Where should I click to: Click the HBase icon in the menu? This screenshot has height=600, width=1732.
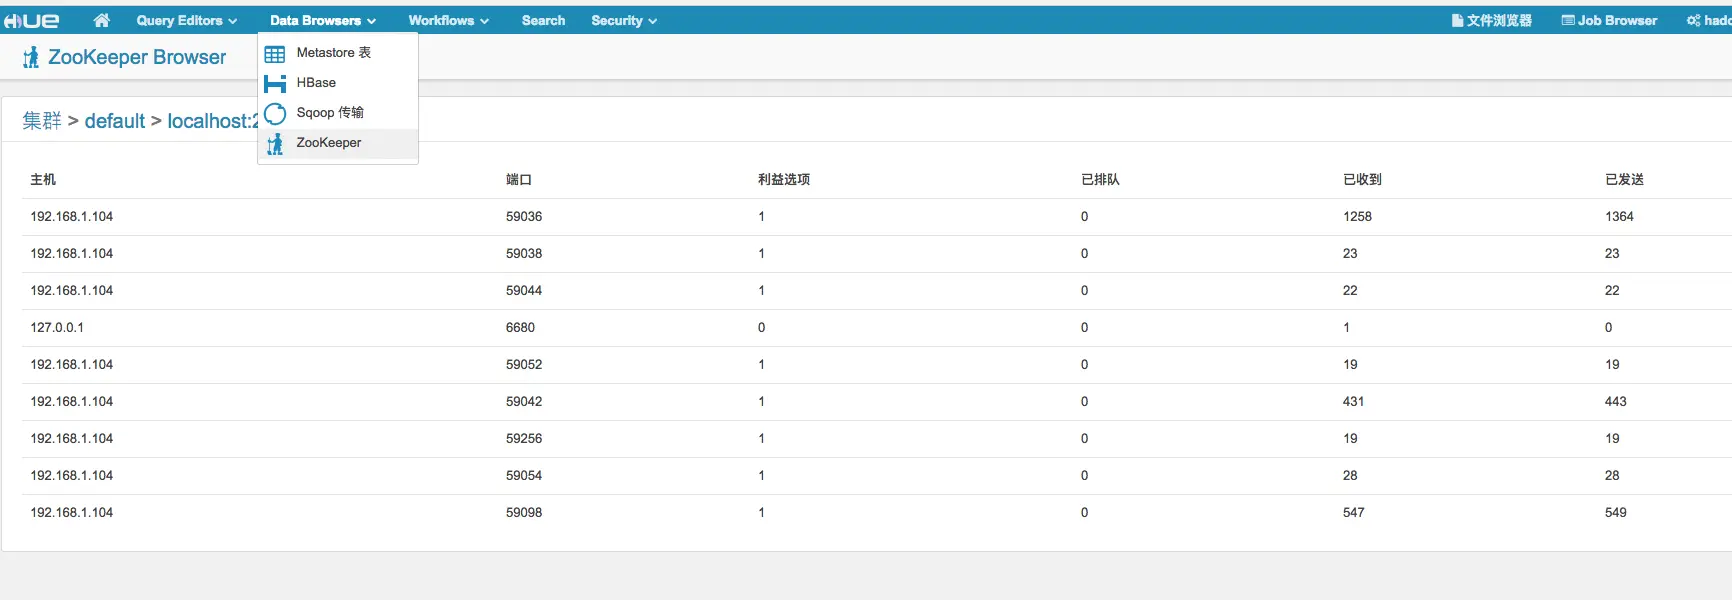[275, 84]
